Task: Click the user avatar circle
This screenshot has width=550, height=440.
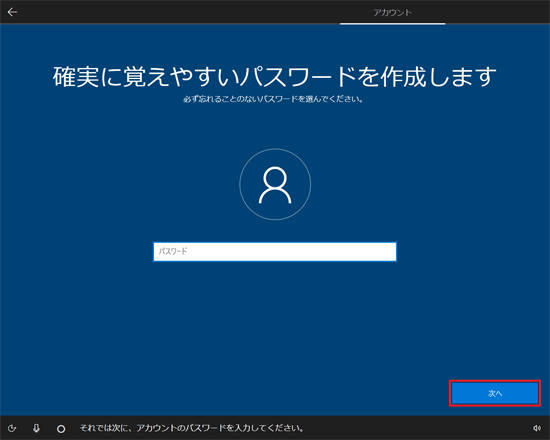Action: click(275, 184)
